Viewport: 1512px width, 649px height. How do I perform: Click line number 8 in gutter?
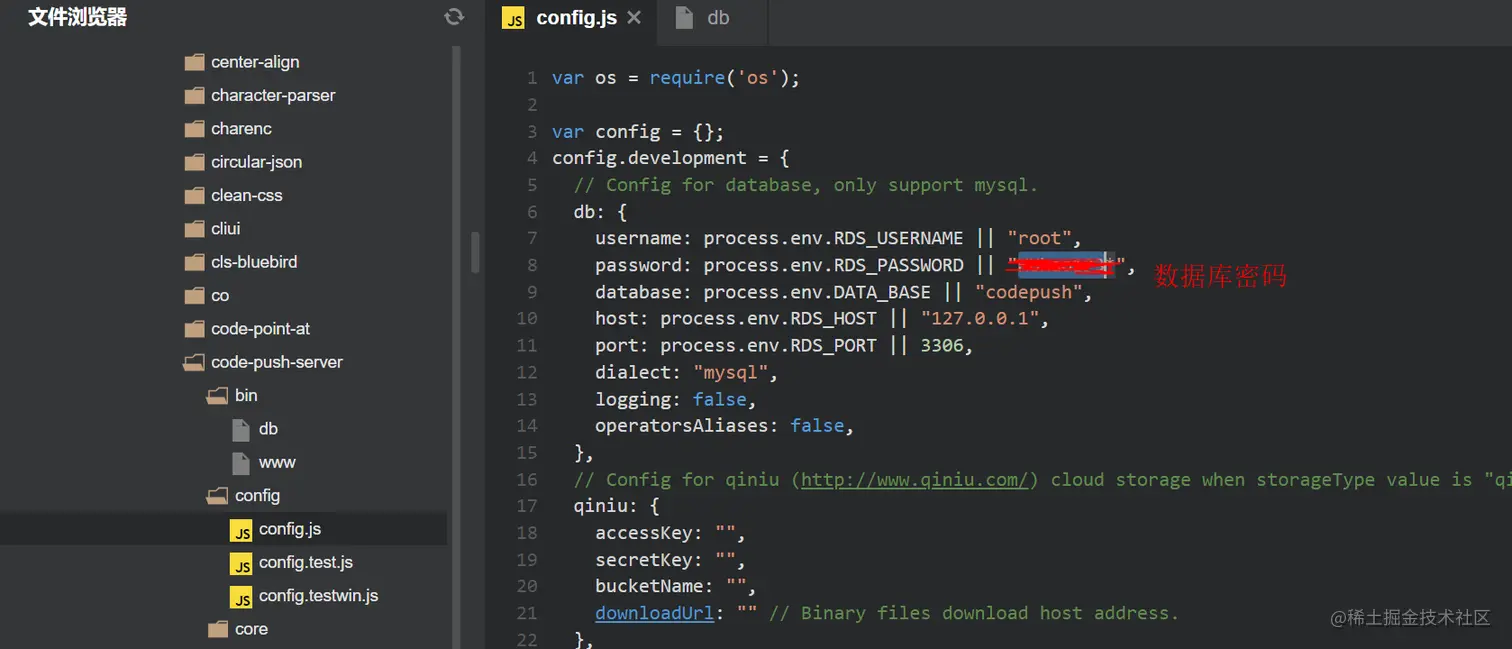[532, 265]
